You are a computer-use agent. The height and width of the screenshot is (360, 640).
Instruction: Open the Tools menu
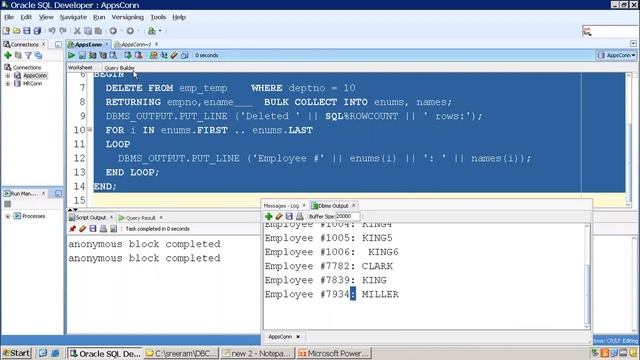(x=158, y=17)
